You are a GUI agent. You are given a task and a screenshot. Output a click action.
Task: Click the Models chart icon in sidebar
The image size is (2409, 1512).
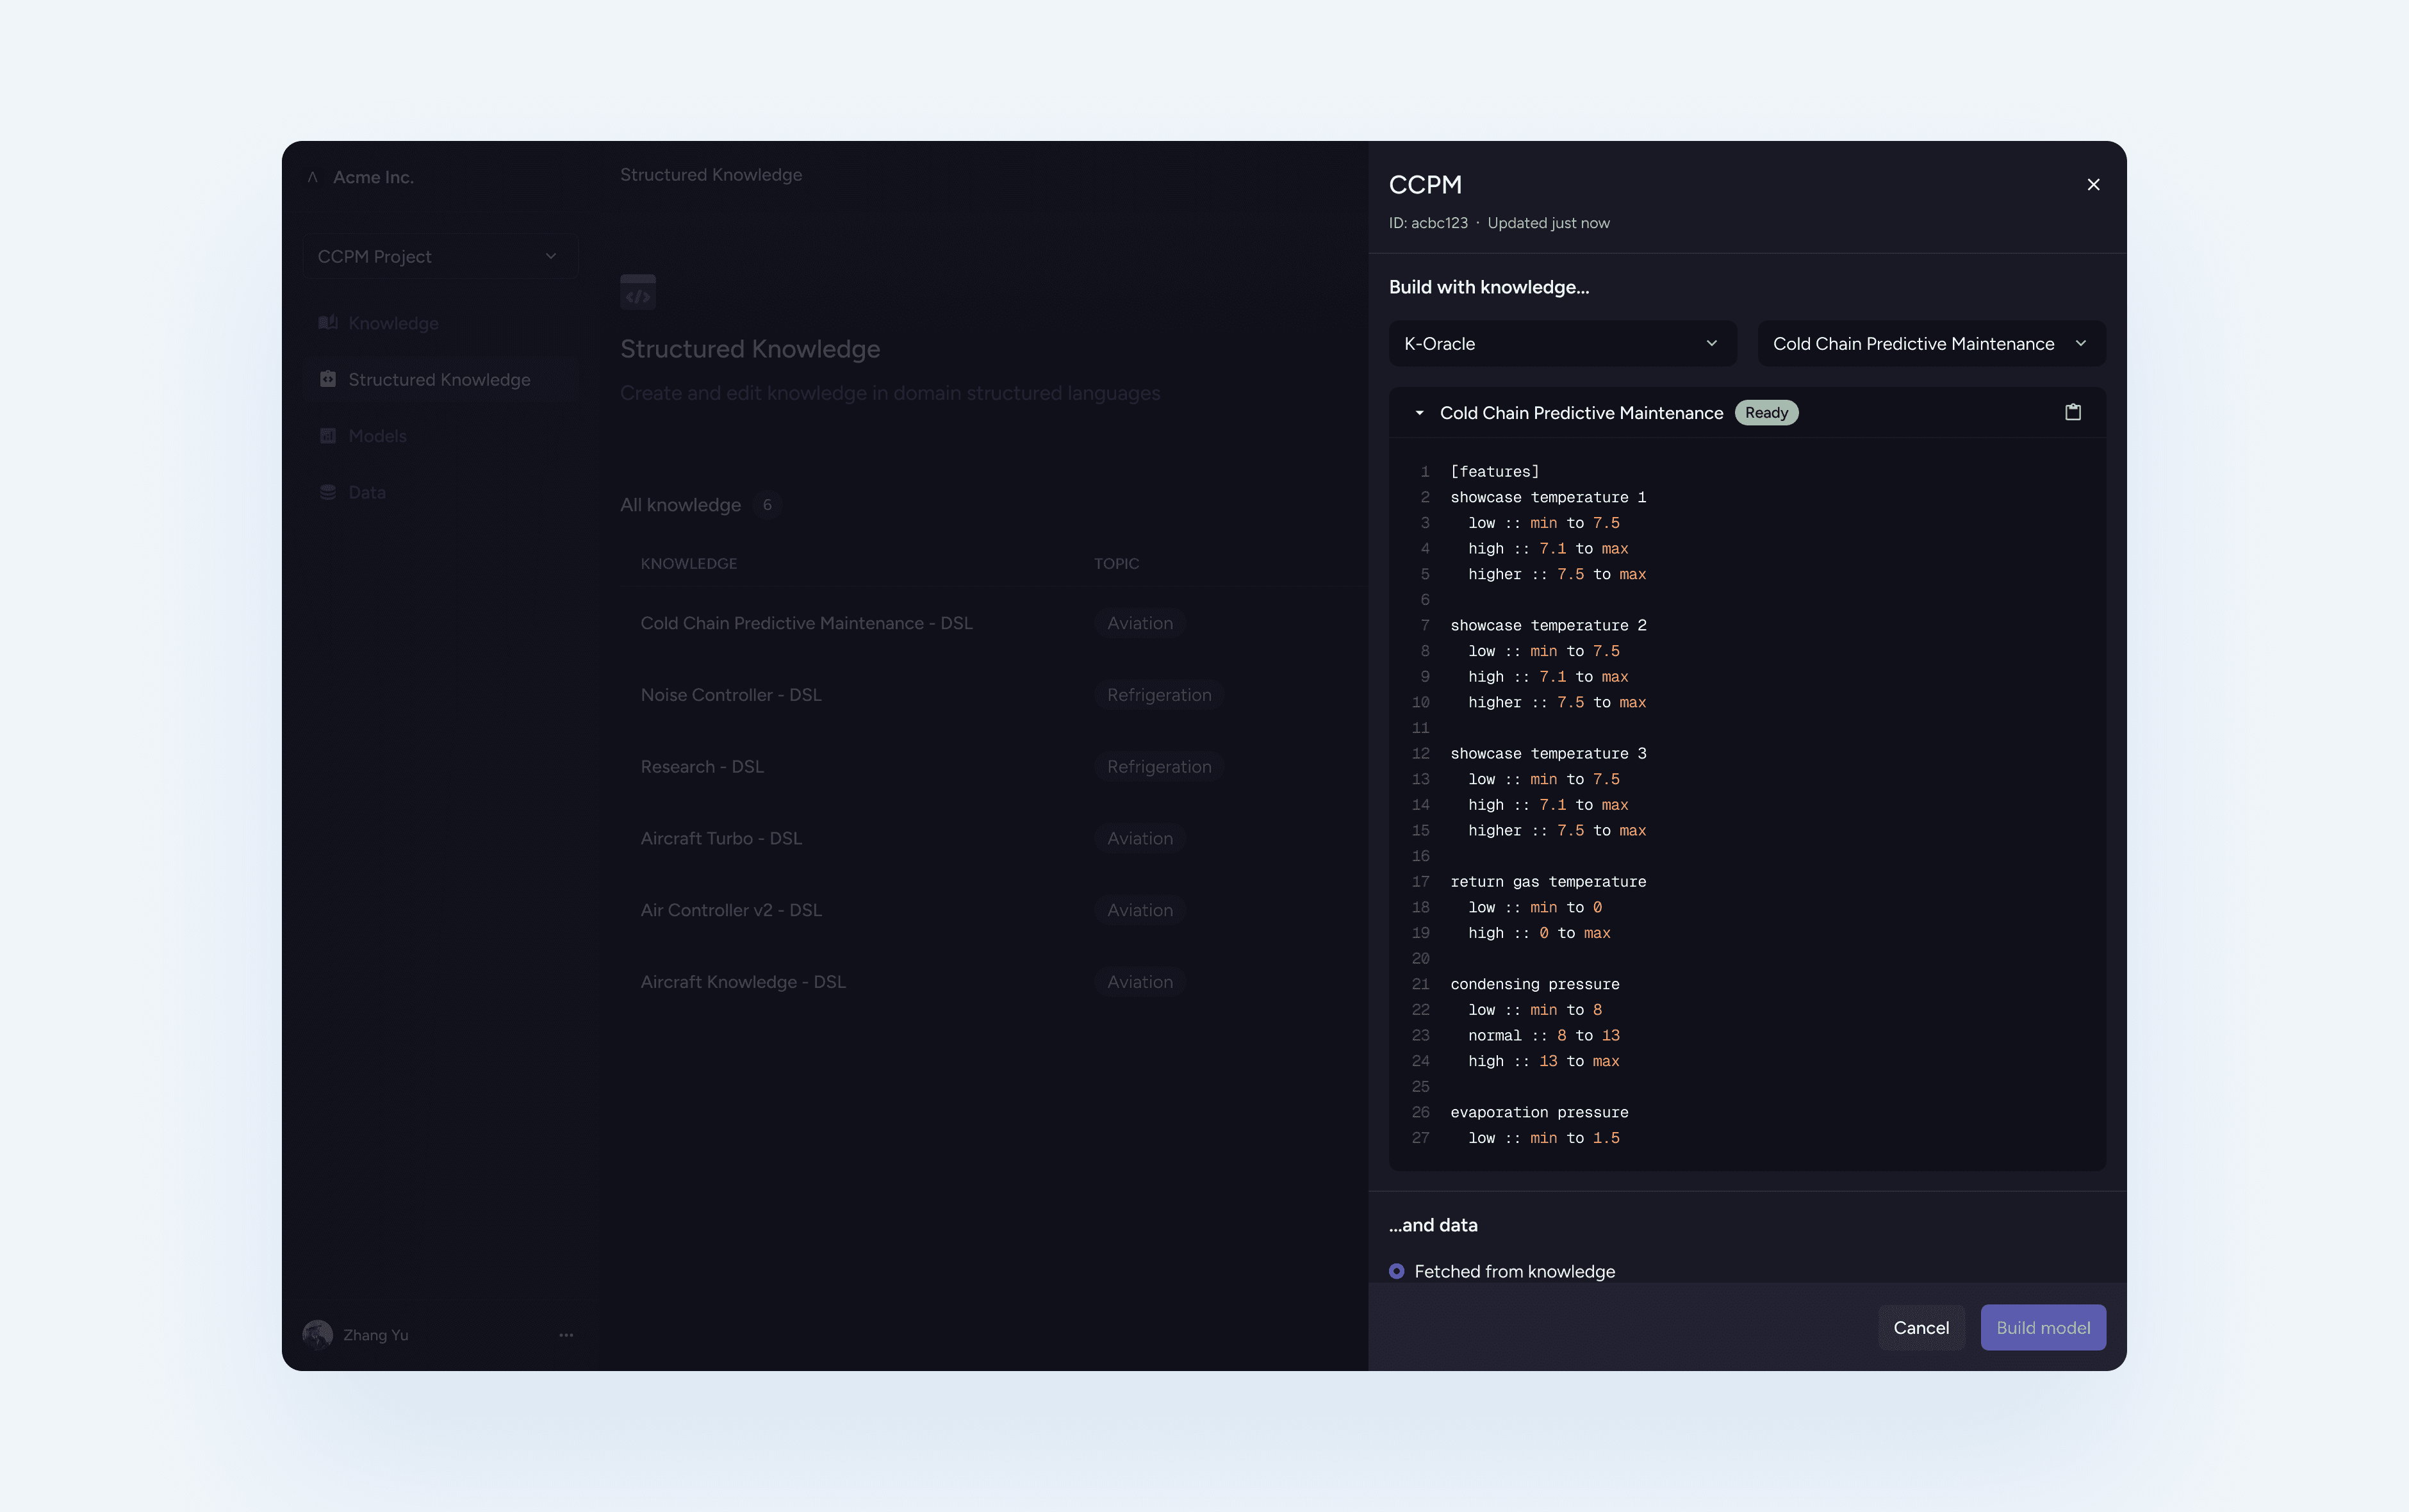pos(327,436)
